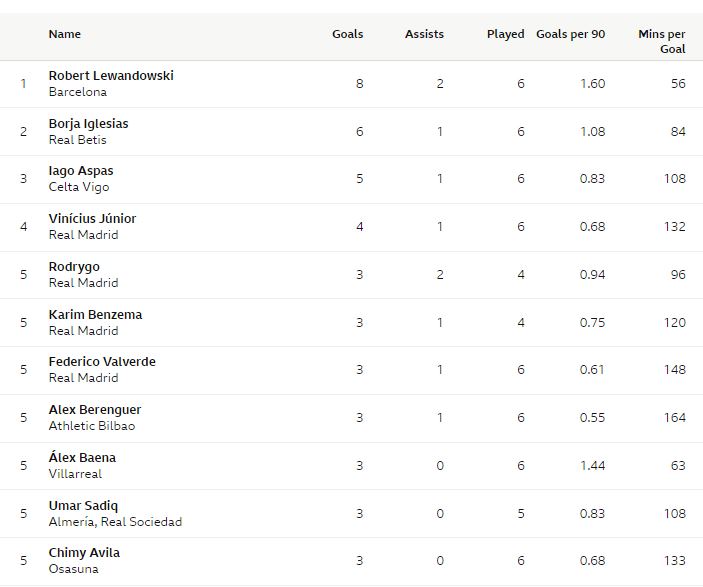
Task: Select the Goals per 90 header
Action: [570, 34]
